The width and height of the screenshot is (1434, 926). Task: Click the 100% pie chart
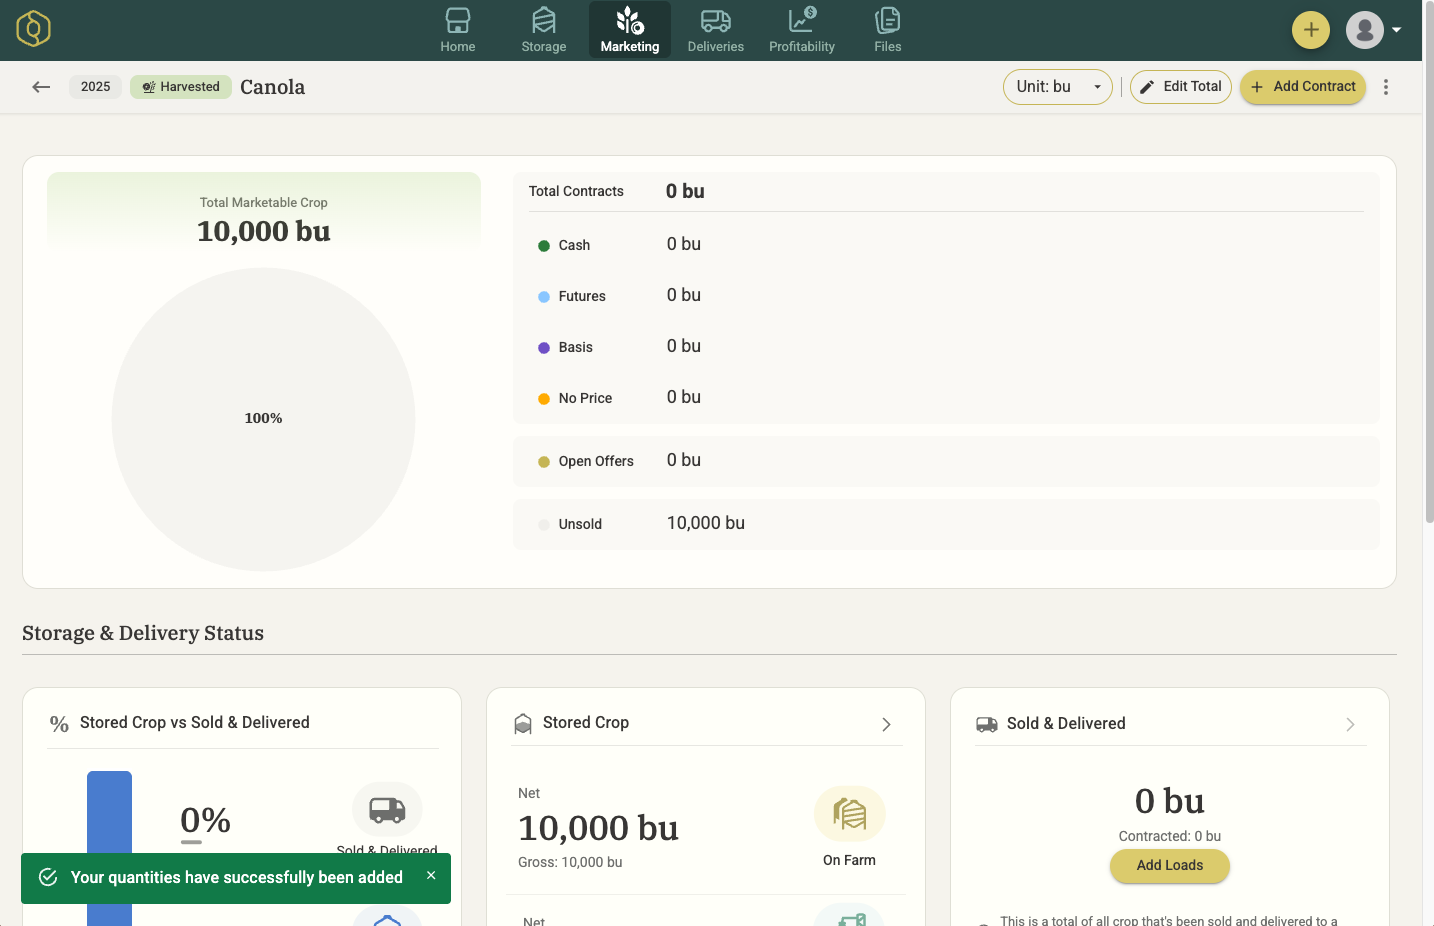click(264, 419)
